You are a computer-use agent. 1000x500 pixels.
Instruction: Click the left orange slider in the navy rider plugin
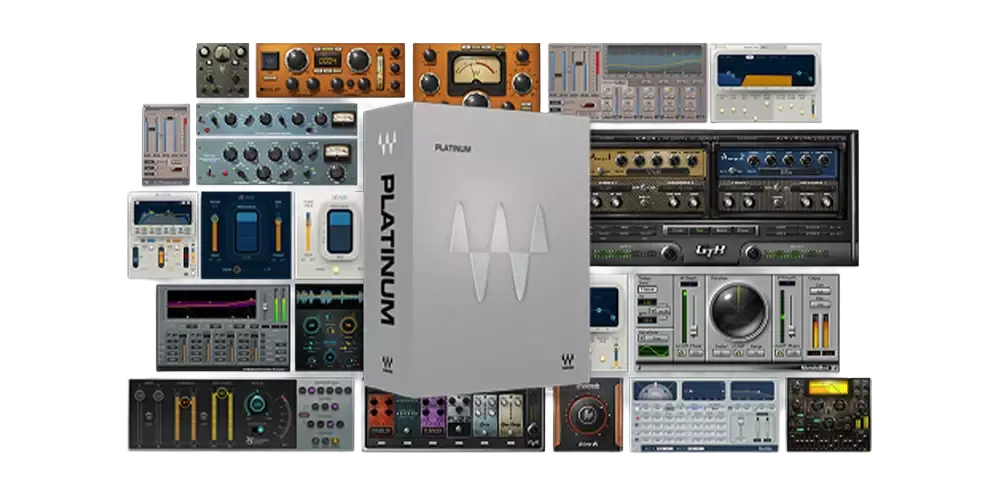(x=215, y=233)
